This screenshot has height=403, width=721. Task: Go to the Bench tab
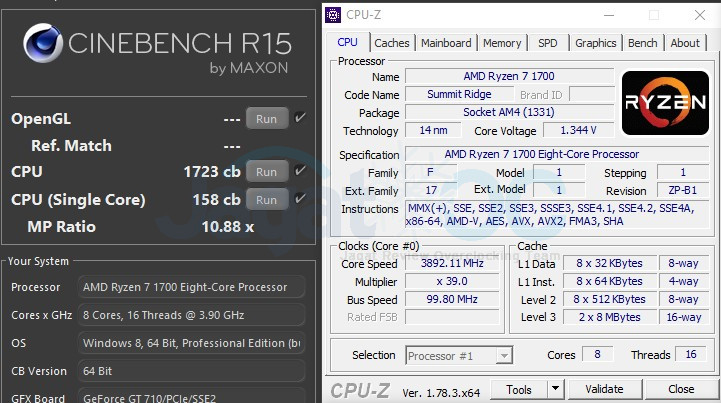pyautogui.click(x=642, y=43)
